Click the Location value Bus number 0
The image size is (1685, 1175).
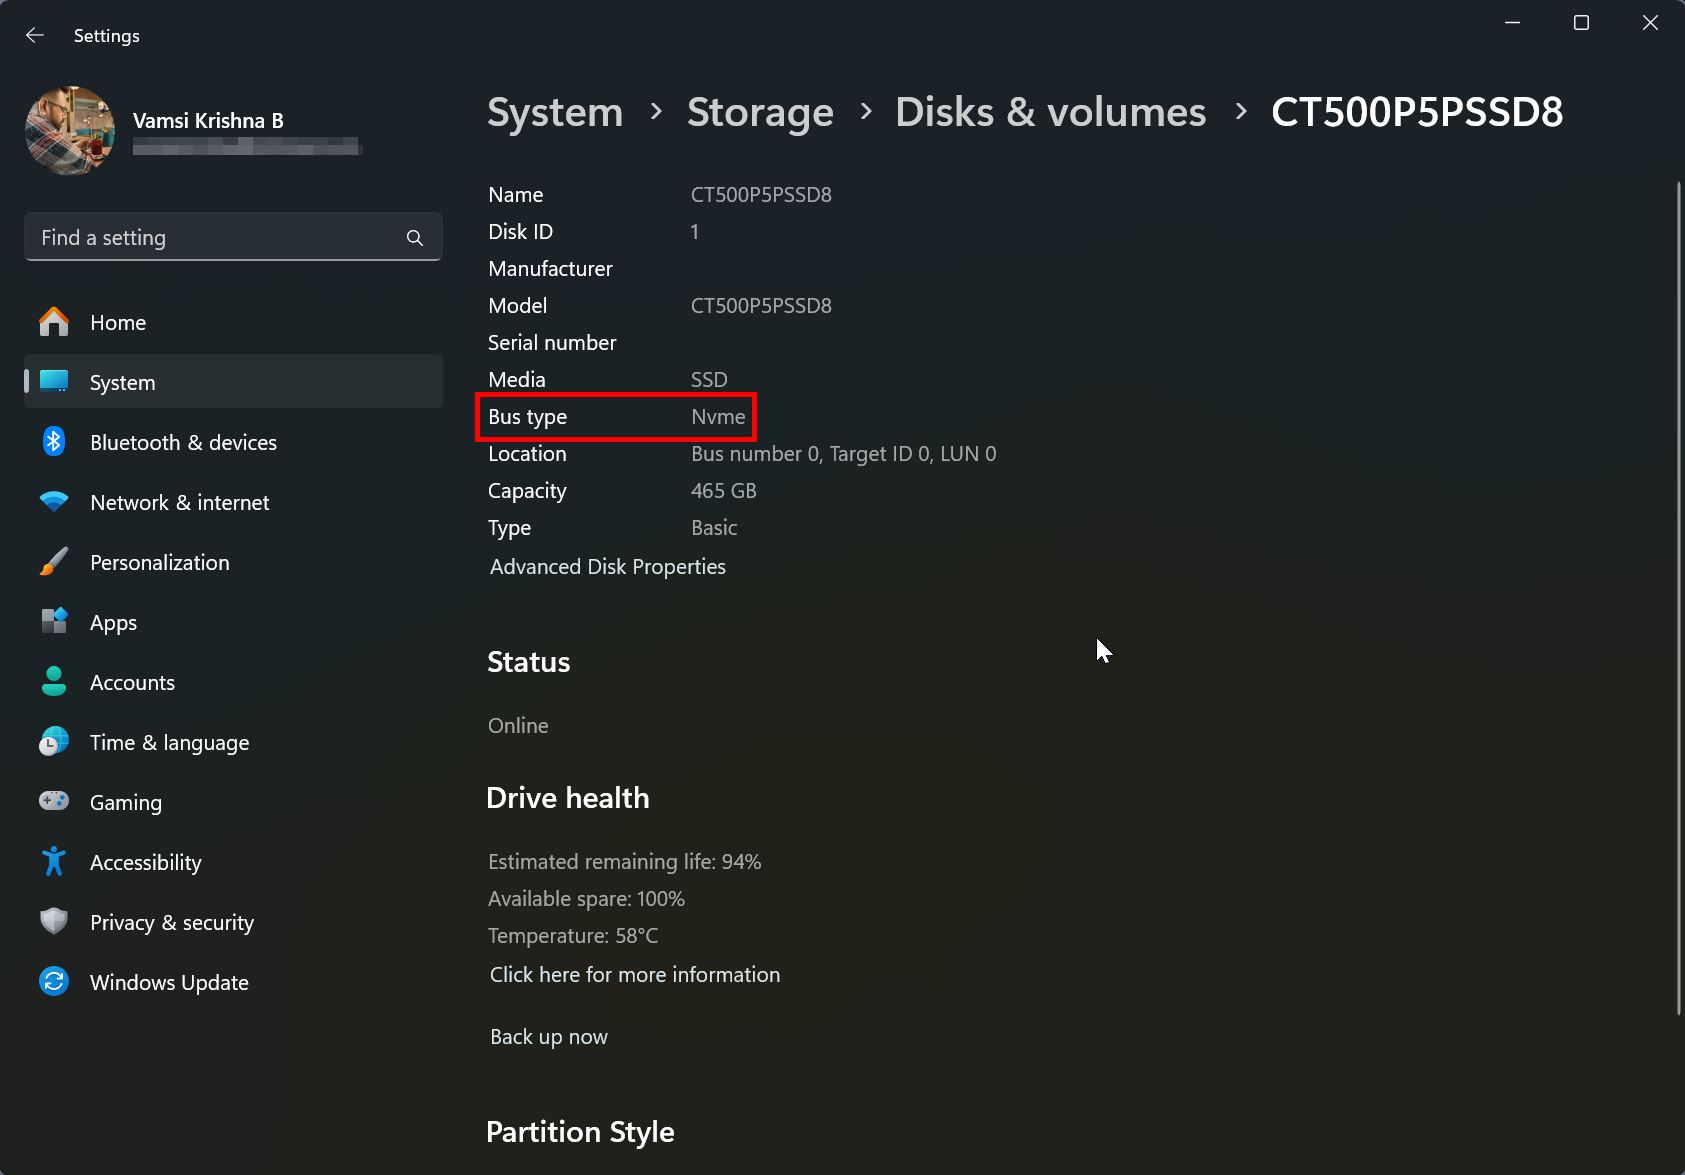pos(844,453)
